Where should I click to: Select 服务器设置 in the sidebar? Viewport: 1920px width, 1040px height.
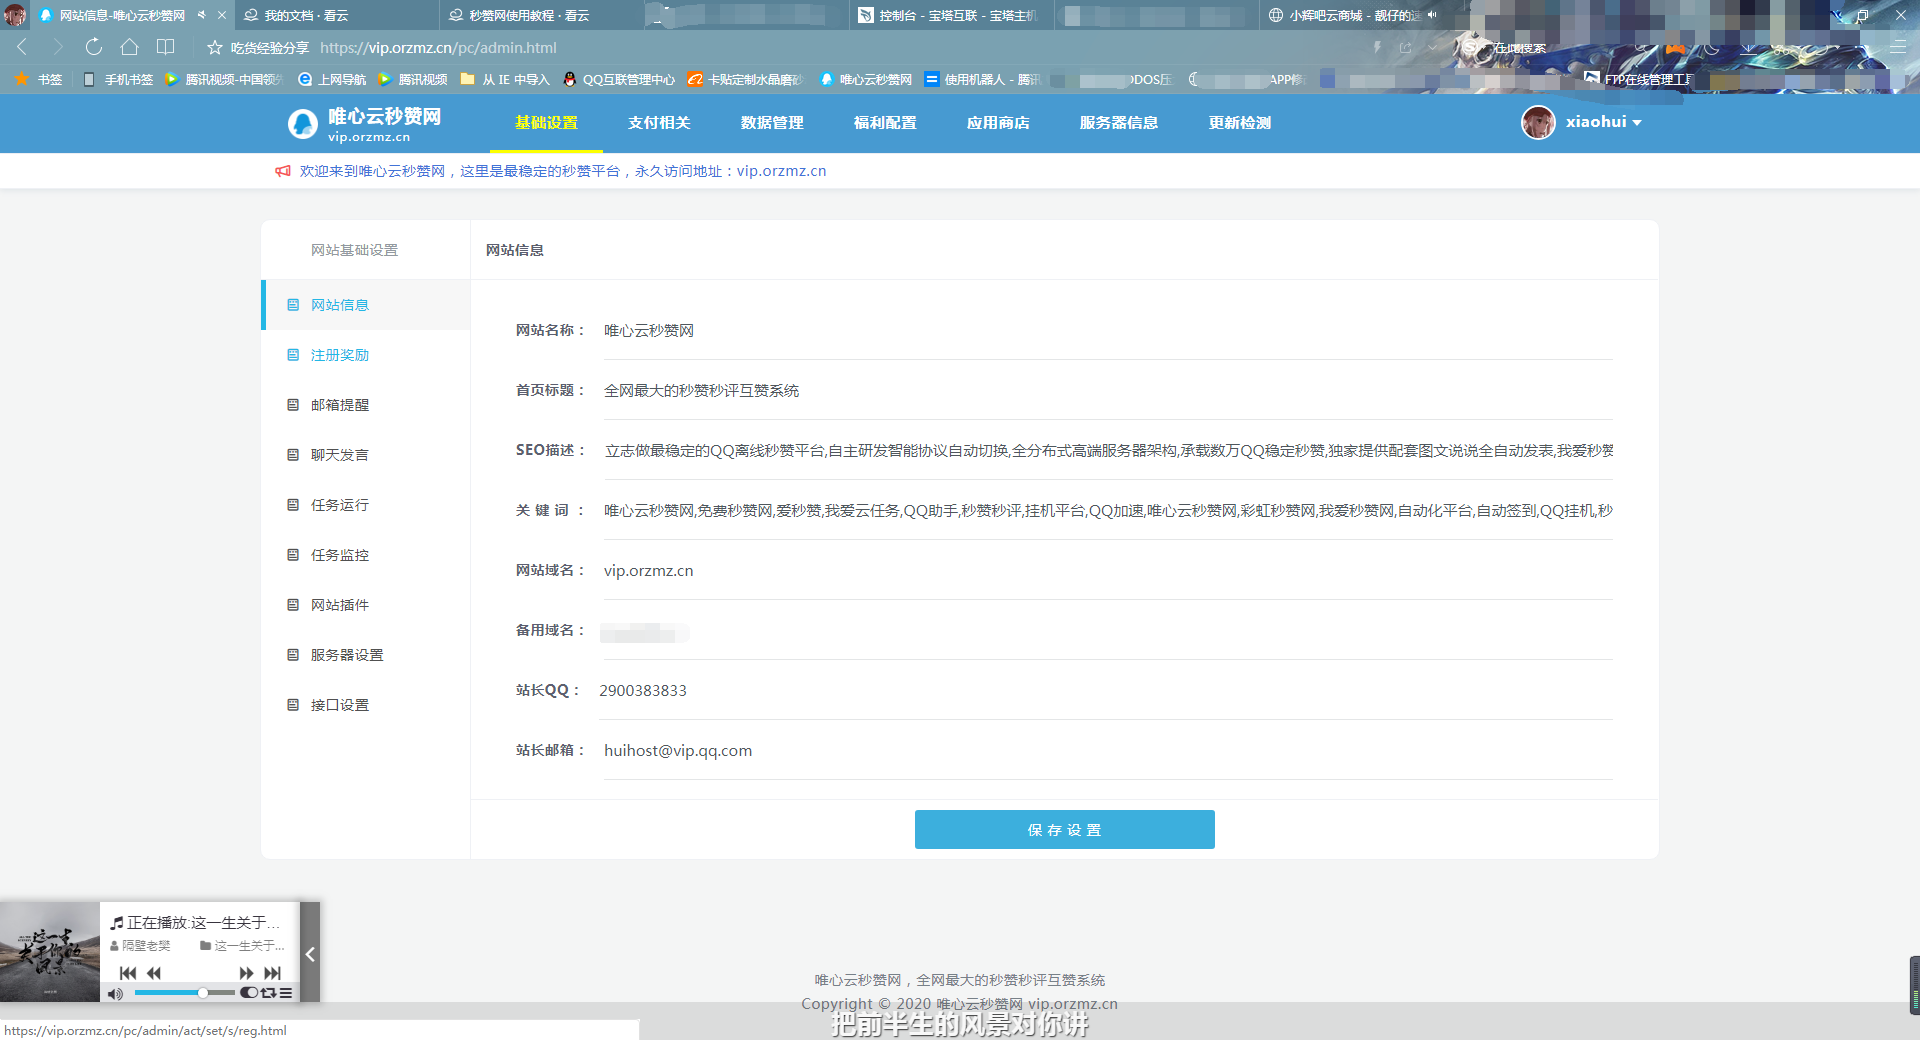click(366, 655)
